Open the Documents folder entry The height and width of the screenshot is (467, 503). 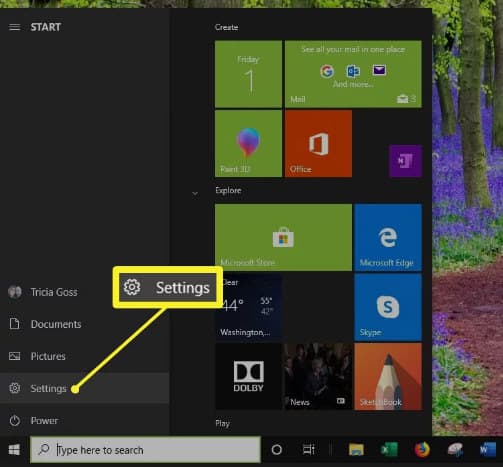[85, 324]
